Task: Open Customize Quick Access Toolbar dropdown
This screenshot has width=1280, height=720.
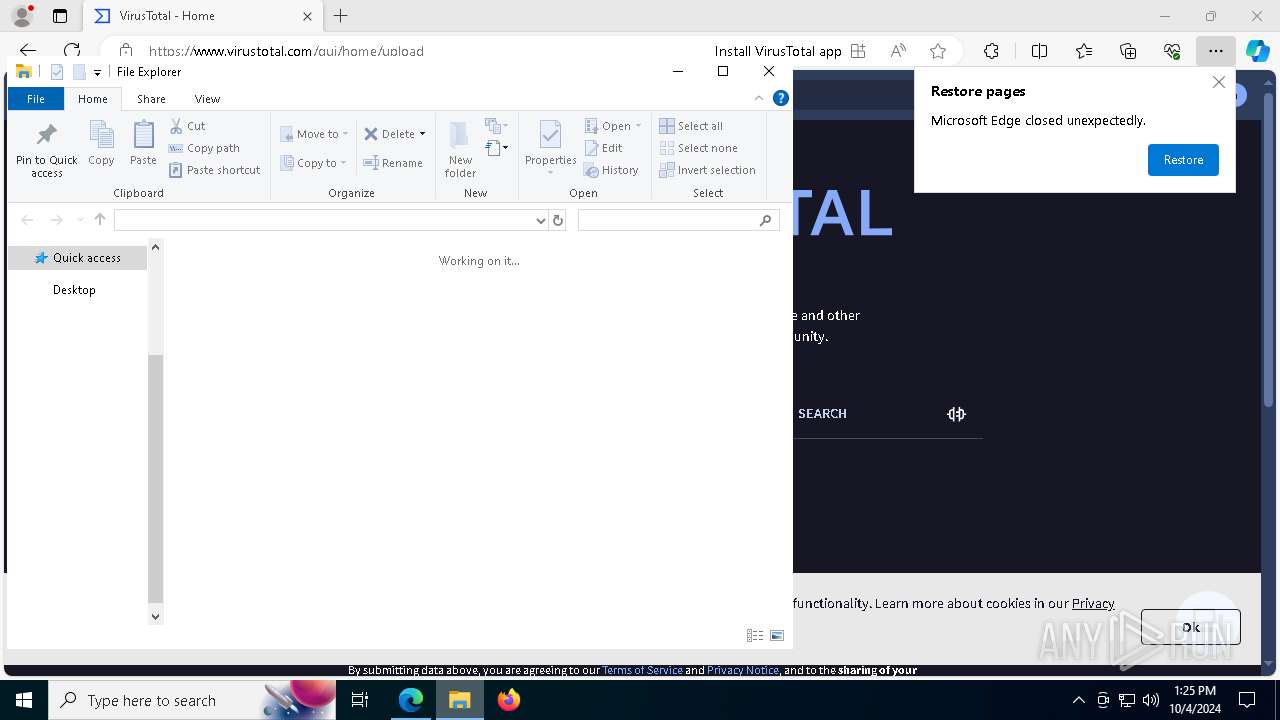Action: tap(97, 72)
